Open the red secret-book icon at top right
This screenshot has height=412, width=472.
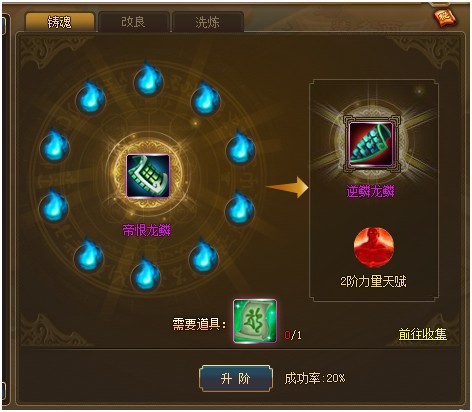point(446,18)
